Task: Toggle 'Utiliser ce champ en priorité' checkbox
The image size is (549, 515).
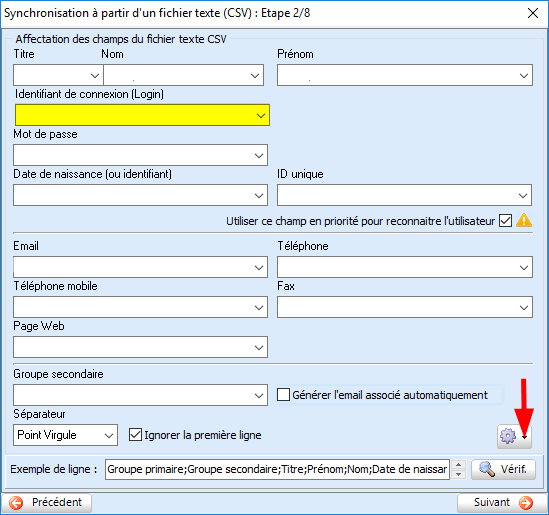Action: (x=505, y=221)
